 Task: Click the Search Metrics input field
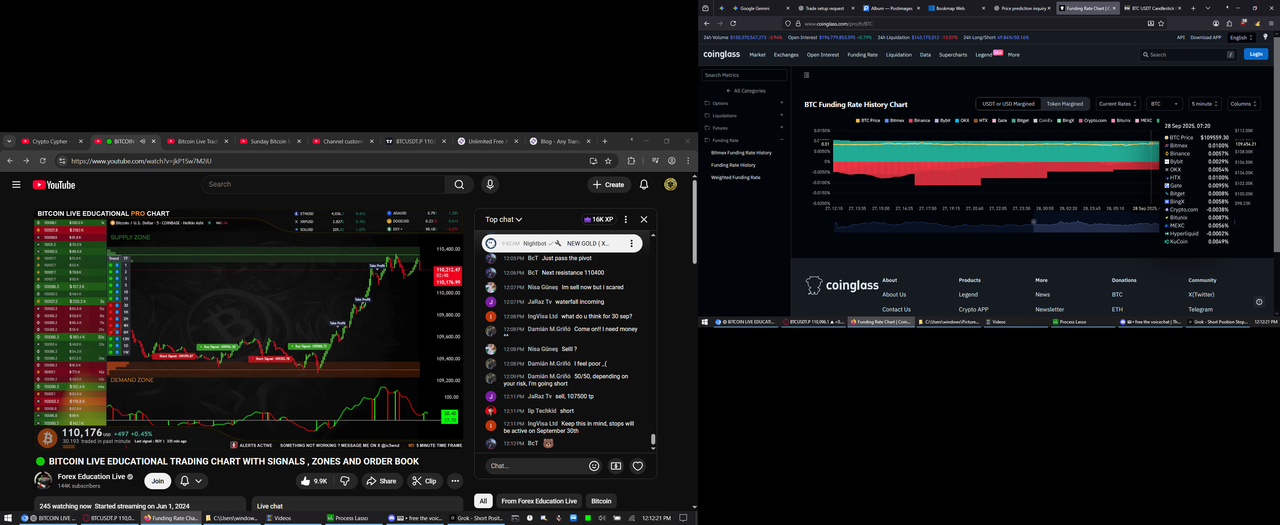pos(745,75)
